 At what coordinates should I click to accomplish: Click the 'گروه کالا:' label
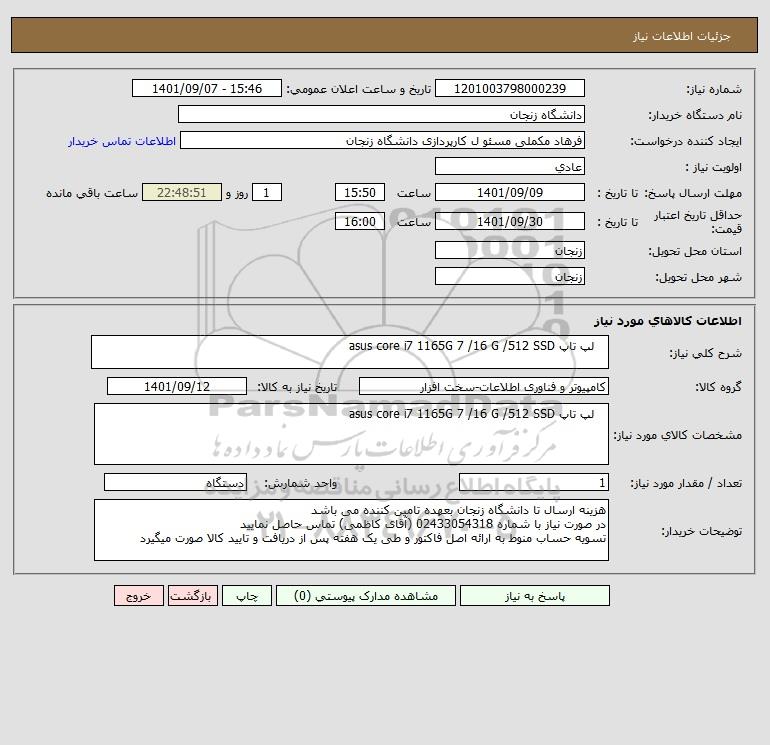[x=718, y=387]
